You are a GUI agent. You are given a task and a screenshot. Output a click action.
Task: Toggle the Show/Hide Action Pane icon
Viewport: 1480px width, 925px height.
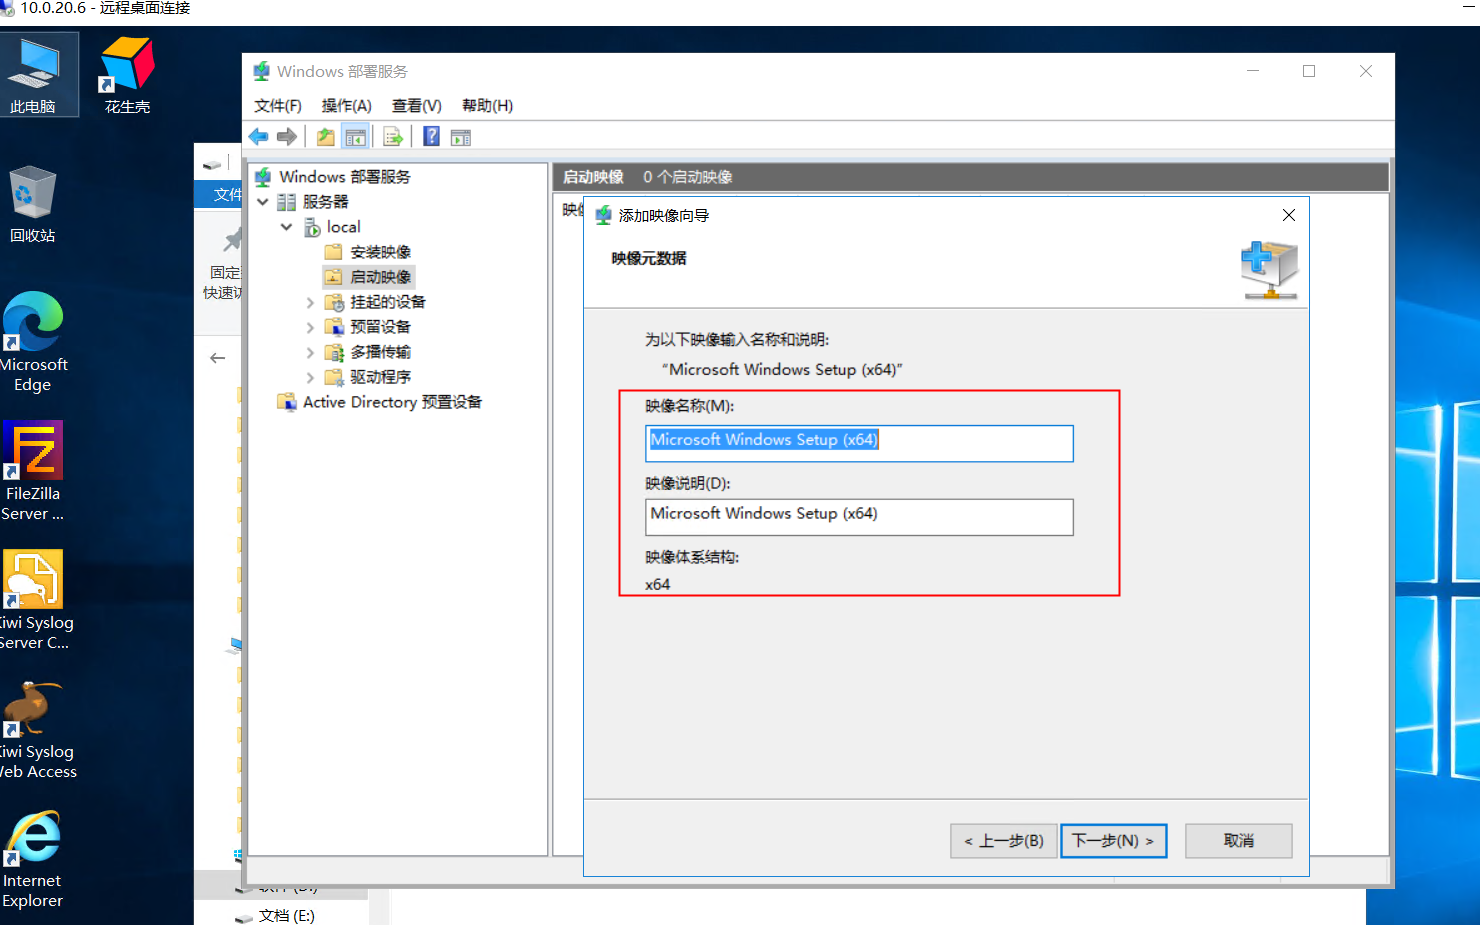pos(461,137)
